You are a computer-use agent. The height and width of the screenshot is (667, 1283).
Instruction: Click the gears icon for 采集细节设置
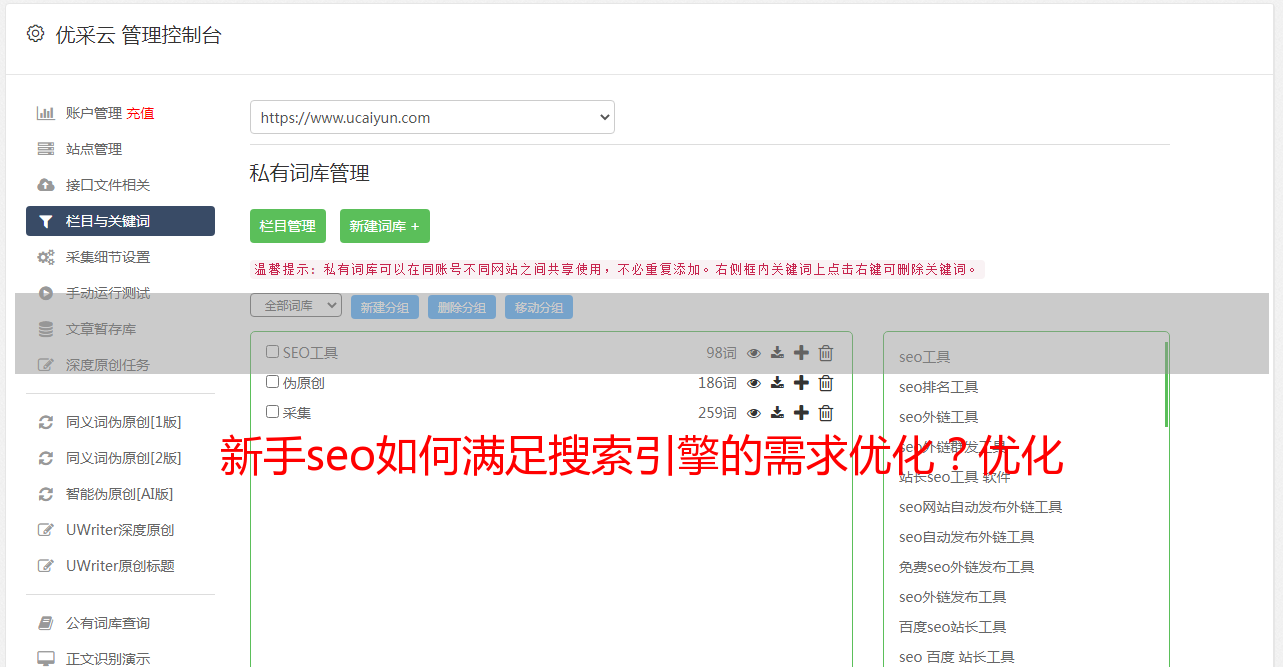pyautogui.click(x=46, y=257)
